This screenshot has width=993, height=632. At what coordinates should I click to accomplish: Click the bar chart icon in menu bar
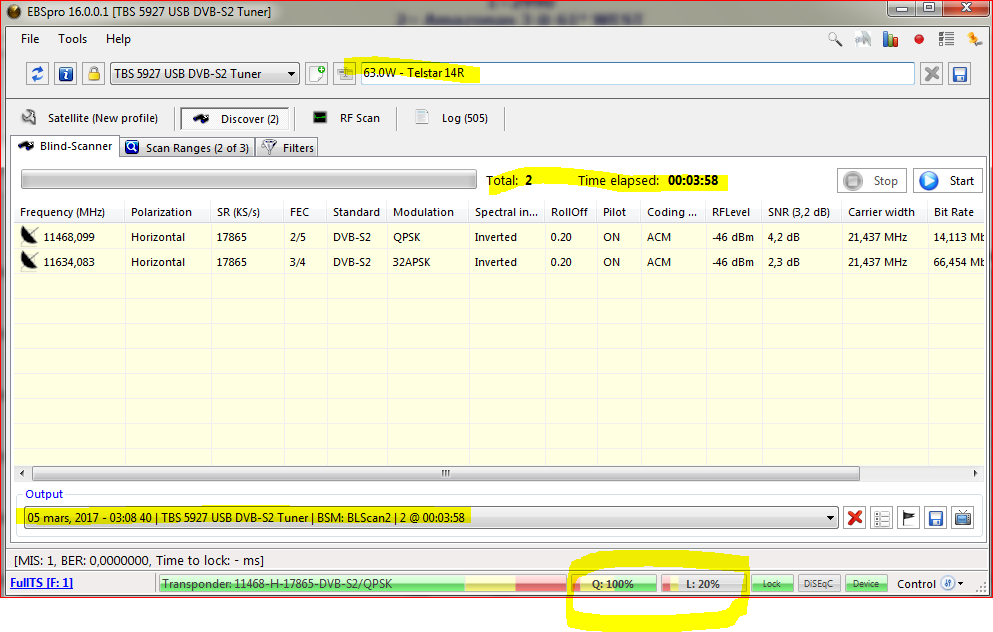pos(890,39)
